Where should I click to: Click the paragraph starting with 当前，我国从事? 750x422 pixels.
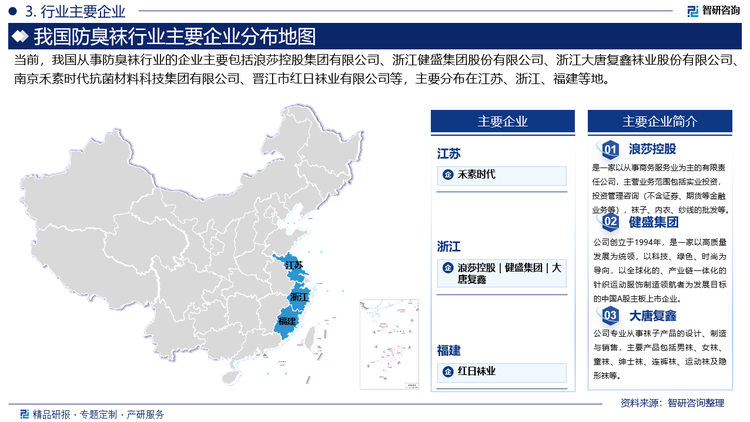[375, 69]
